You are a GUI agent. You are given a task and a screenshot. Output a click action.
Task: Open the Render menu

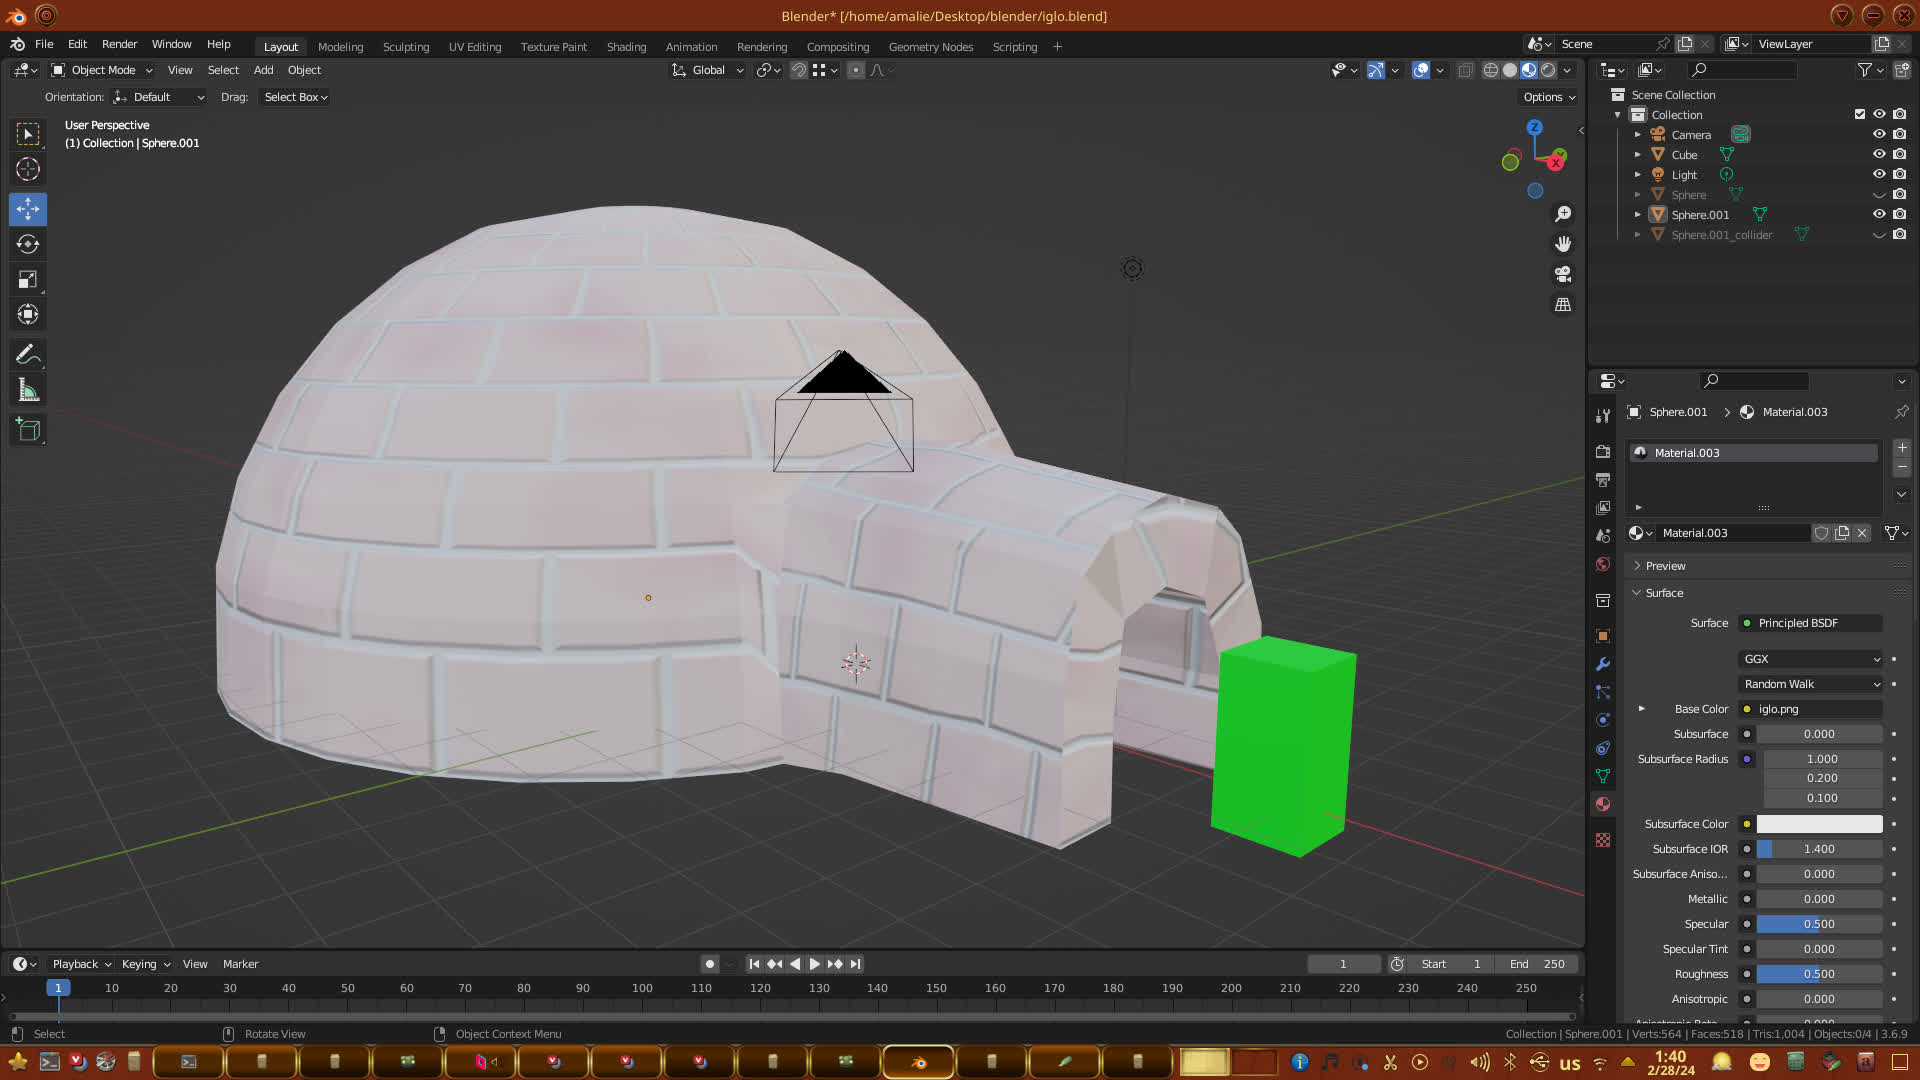point(119,44)
